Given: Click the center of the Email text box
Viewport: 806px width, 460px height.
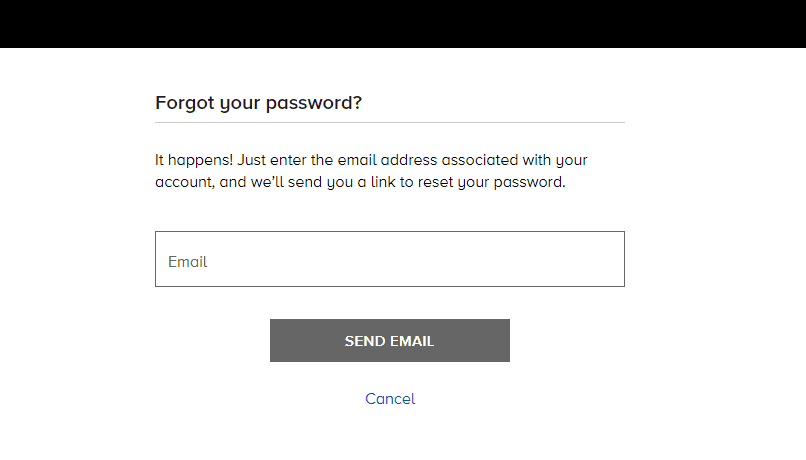Looking at the screenshot, I should 390,259.
